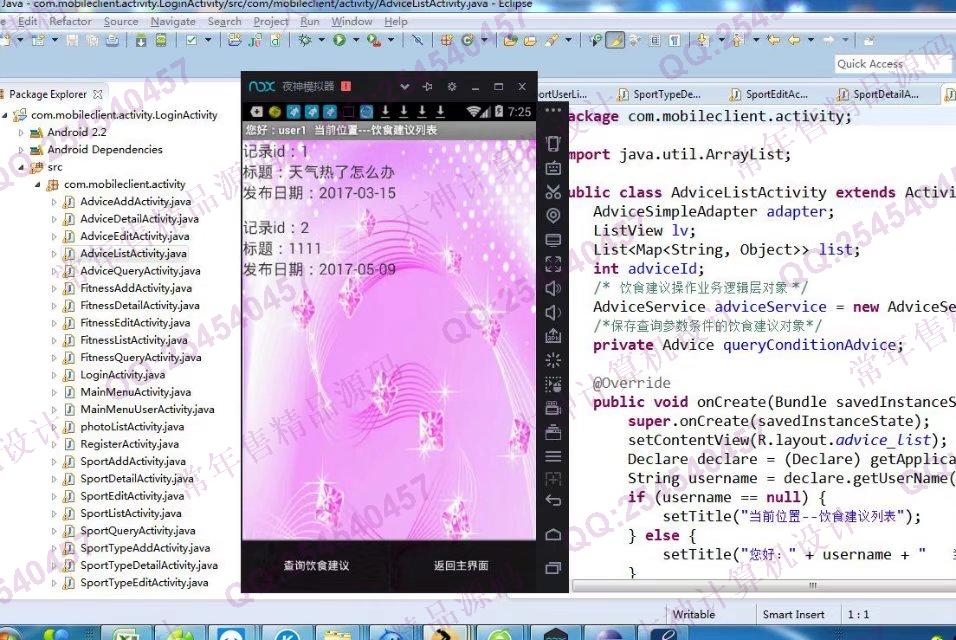Collapse the src folder node
The width and height of the screenshot is (956, 640).
[x=21, y=166]
